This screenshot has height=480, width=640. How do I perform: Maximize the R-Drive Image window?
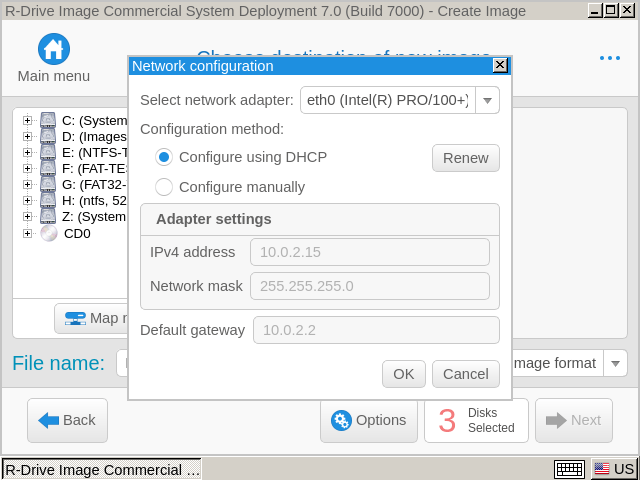click(x=611, y=10)
